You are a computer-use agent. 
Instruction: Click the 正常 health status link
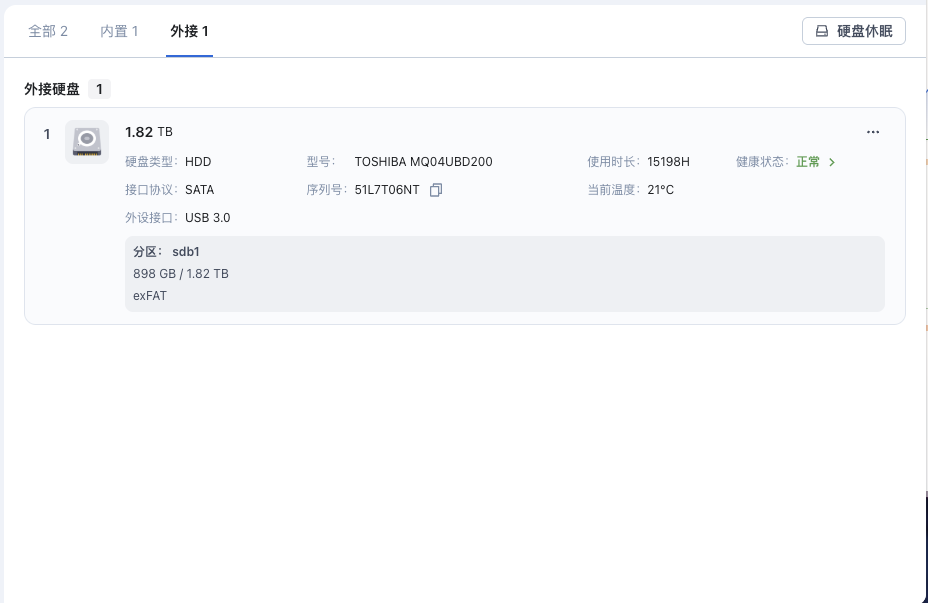808,162
